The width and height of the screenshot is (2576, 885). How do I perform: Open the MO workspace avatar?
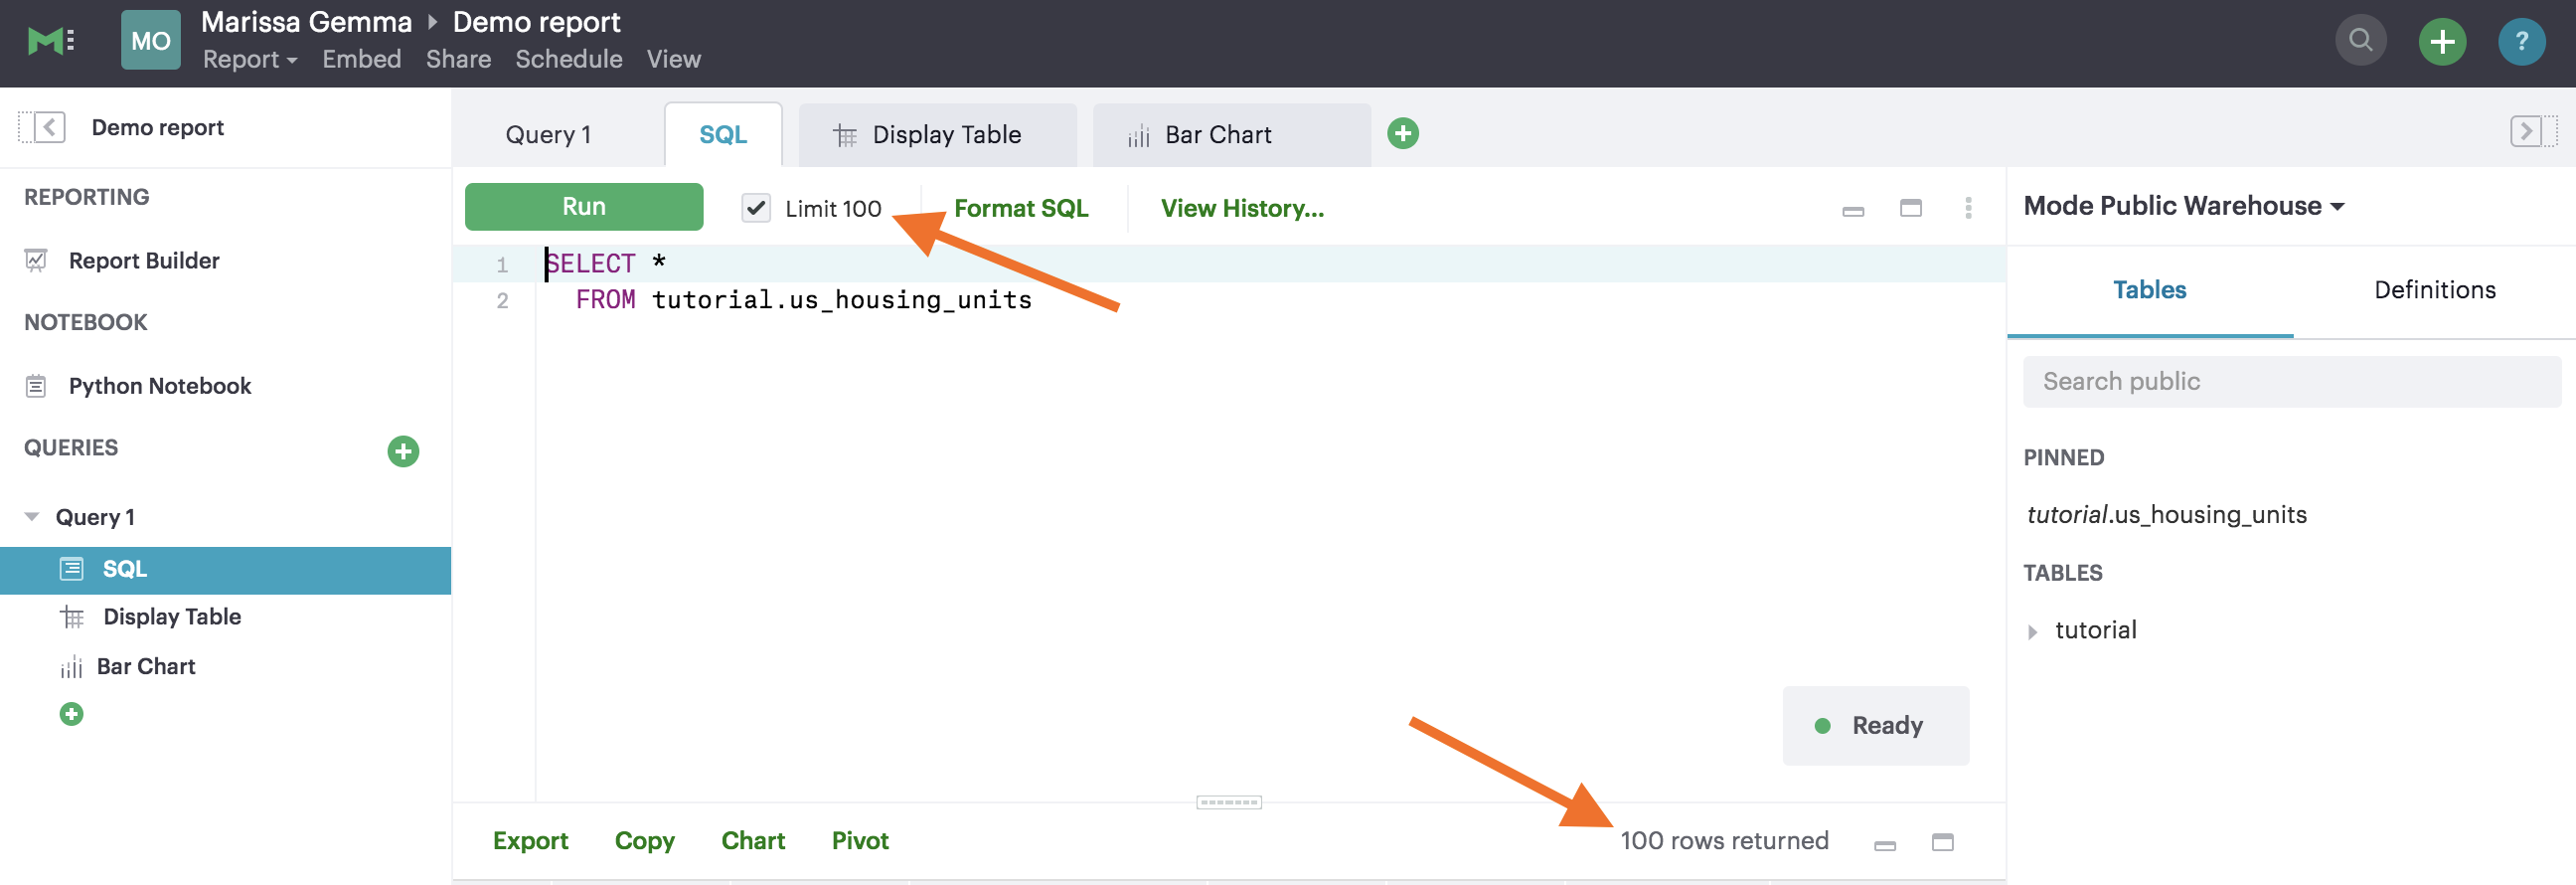point(151,41)
